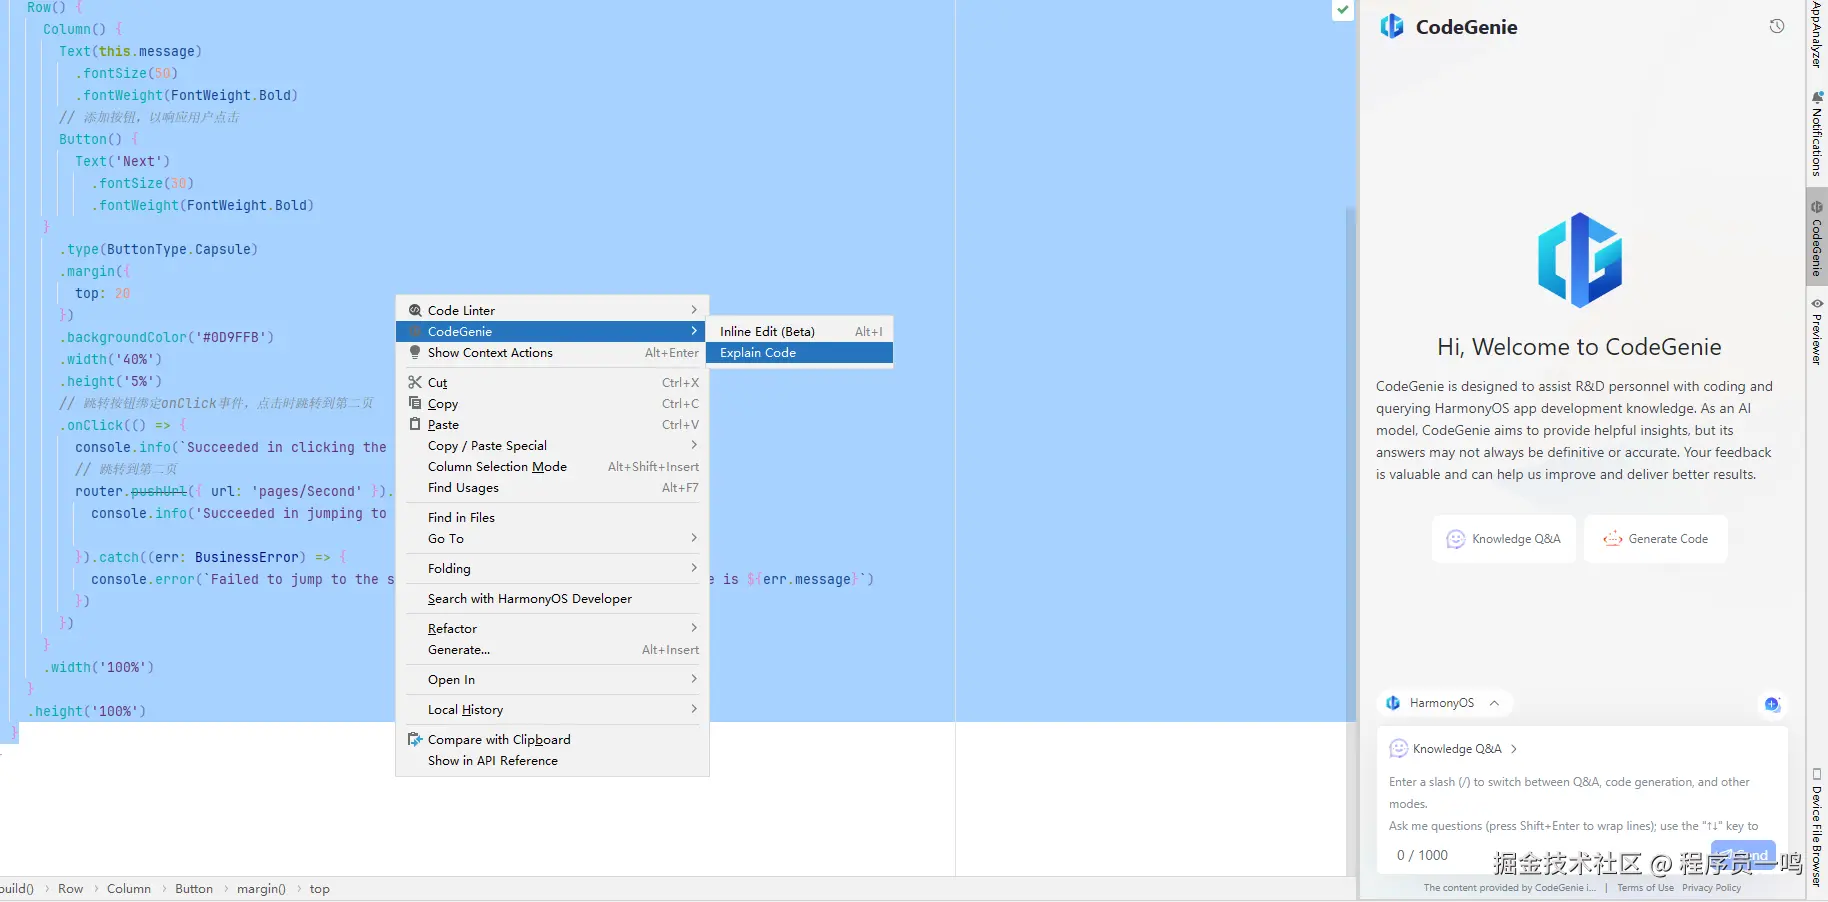Image resolution: width=1828 pixels, height=902 pixels.
Task: Open the Device File Browser tool window
Action: 1817,827
